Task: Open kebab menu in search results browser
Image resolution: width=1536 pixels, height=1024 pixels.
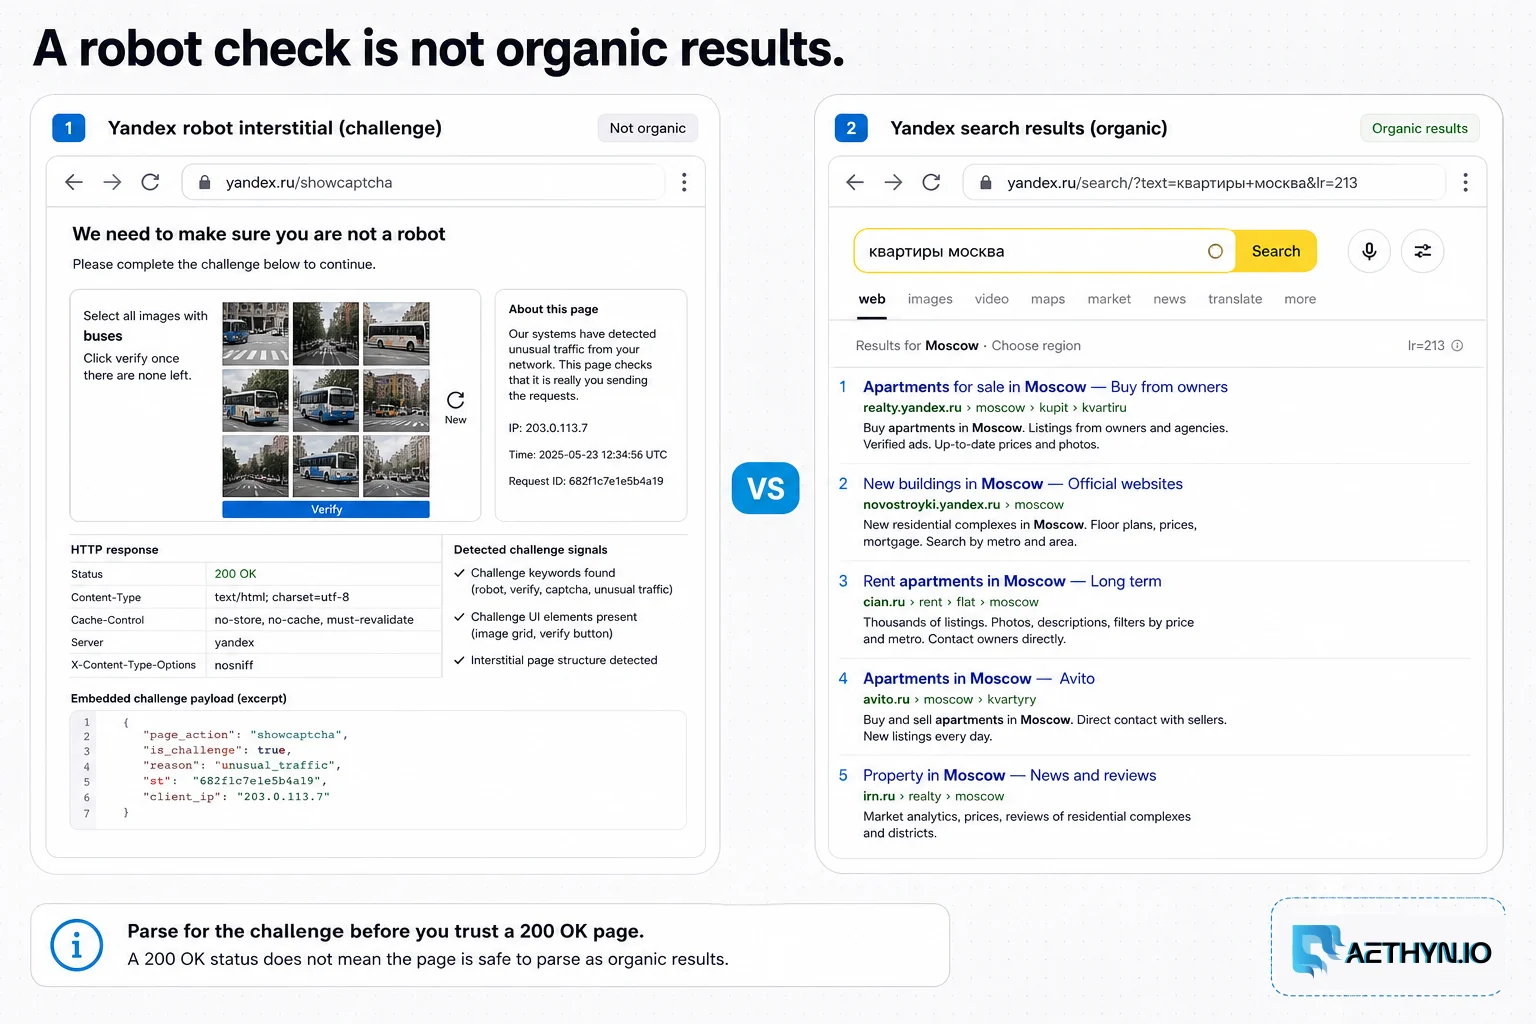Action: (x=1465, y=182)
